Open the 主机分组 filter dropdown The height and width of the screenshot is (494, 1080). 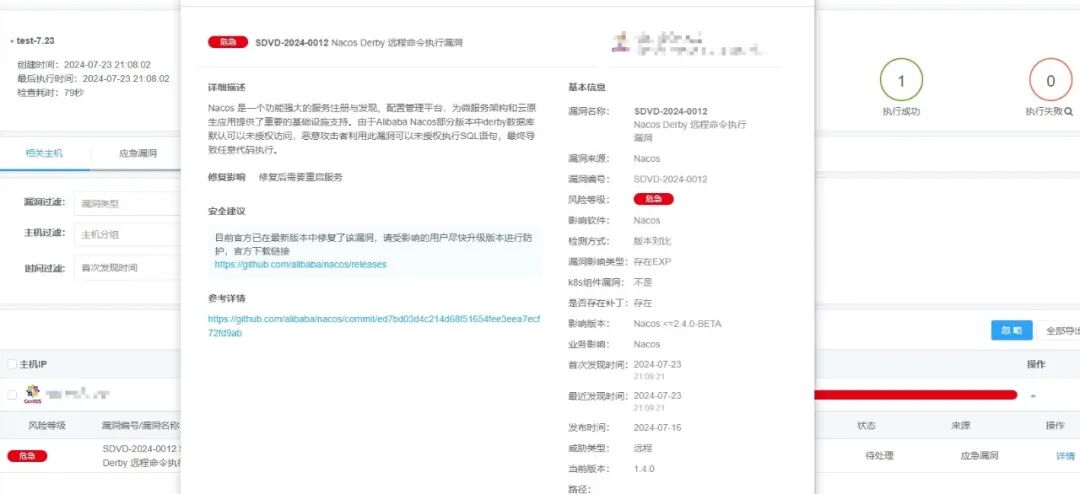tap(127, 234)
